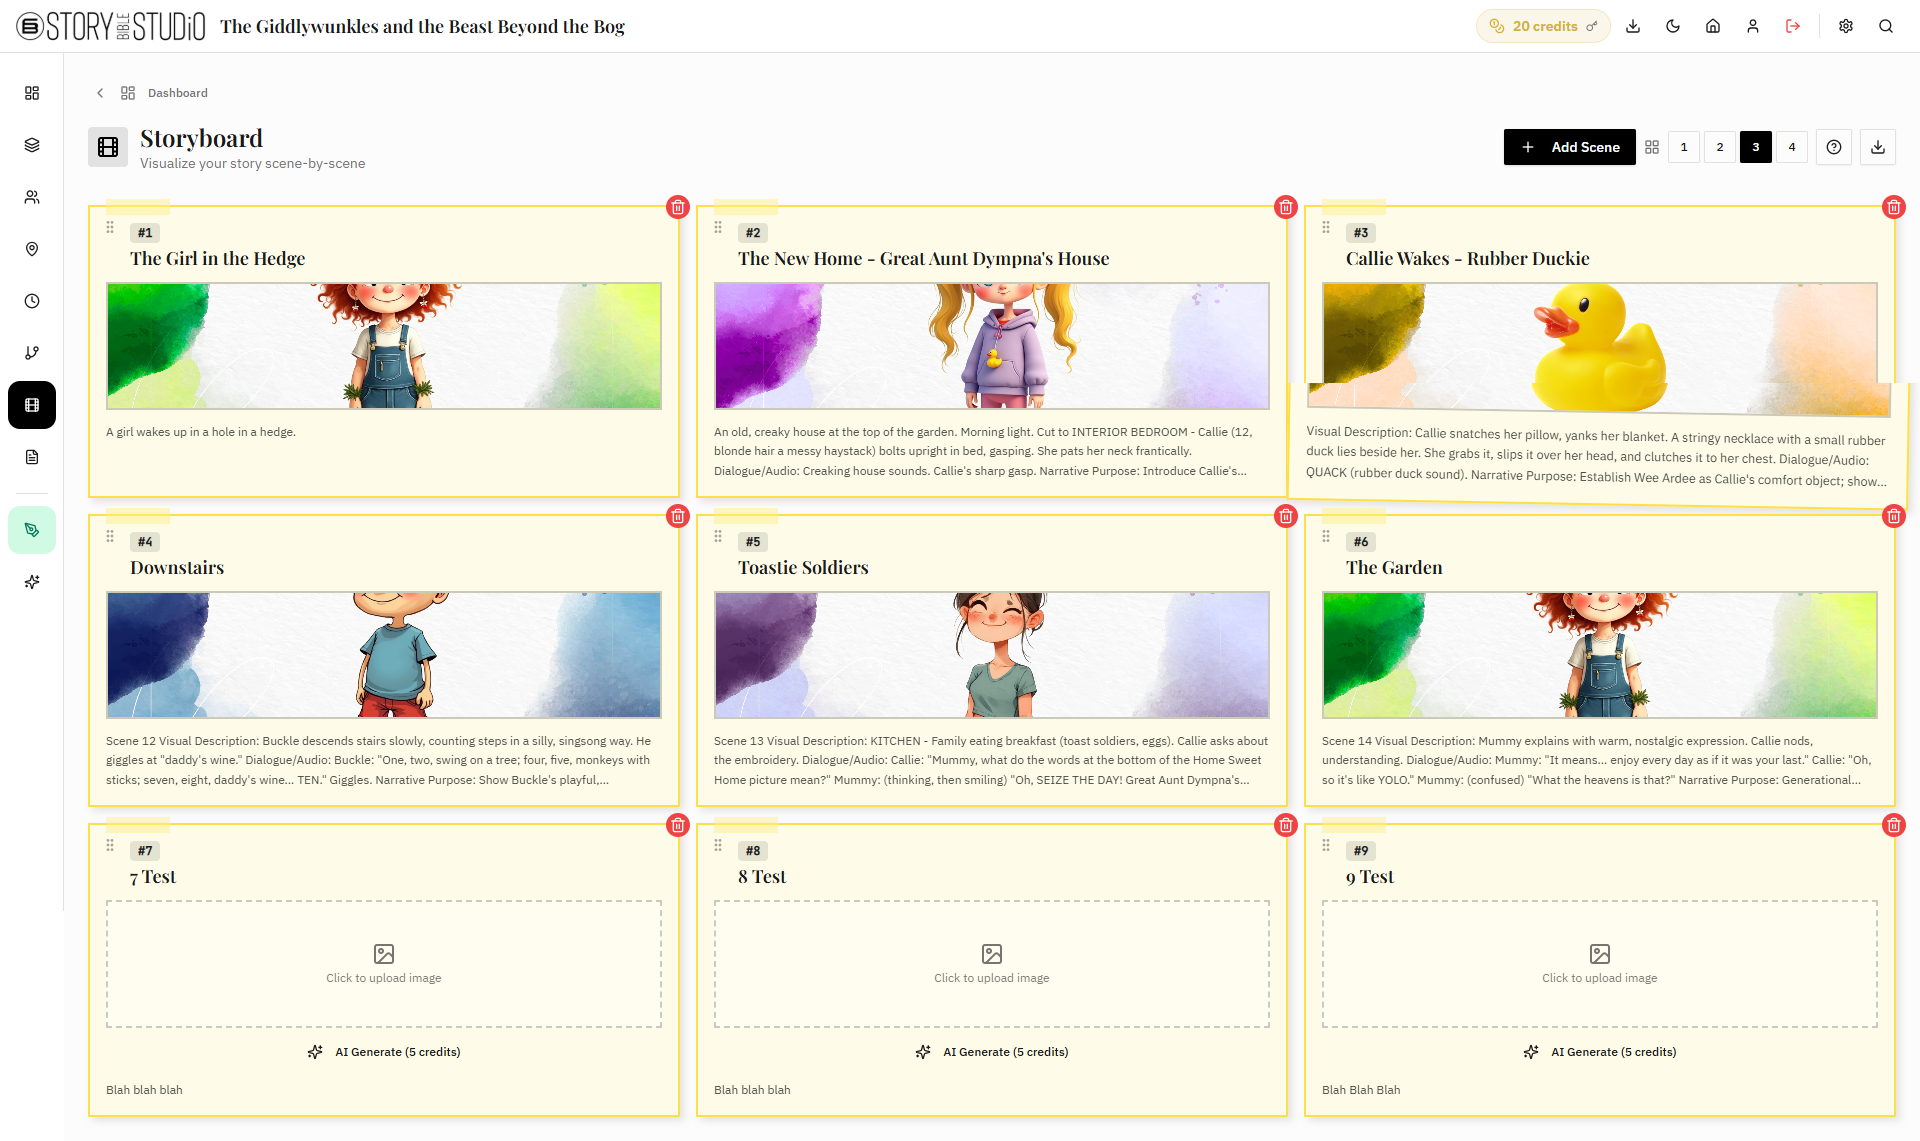Click 'A girl wakes up in a hole' description
The image size is (1920, 1141).
pyautogui.click(x=201, y=432)
